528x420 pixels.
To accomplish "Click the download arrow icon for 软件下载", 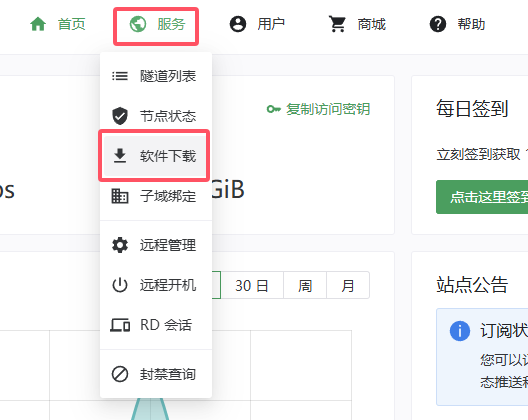I will [x=120, y=156].
